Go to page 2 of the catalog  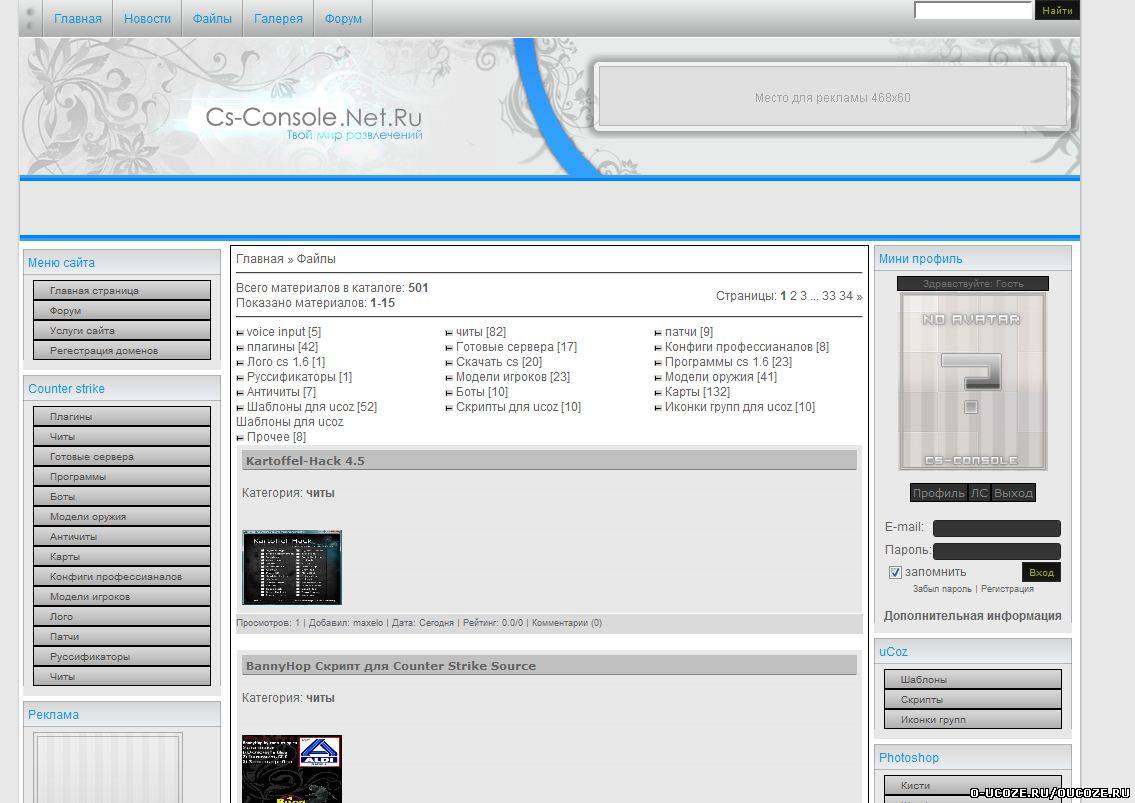click(x=793, y=296)
